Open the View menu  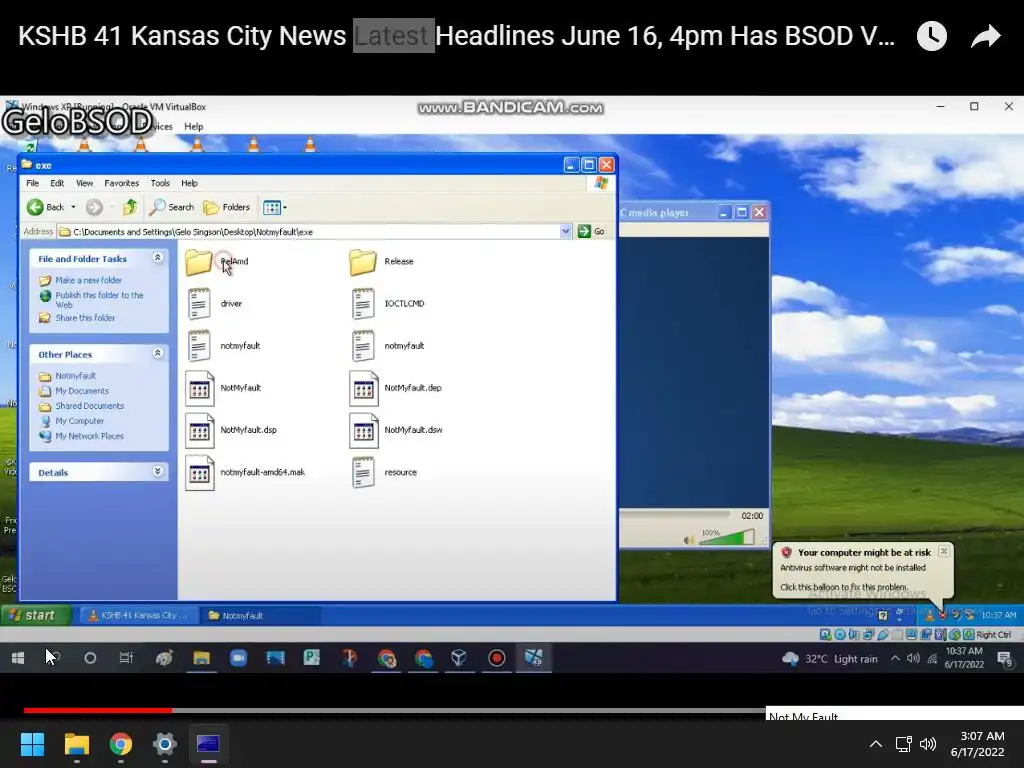point(84,183)
